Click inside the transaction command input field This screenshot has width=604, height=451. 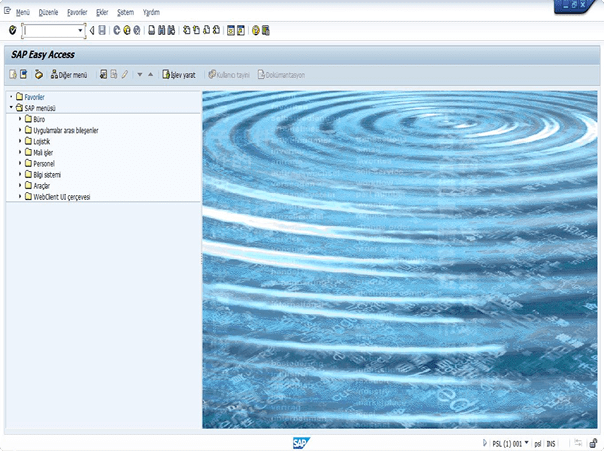click(50, 31)
